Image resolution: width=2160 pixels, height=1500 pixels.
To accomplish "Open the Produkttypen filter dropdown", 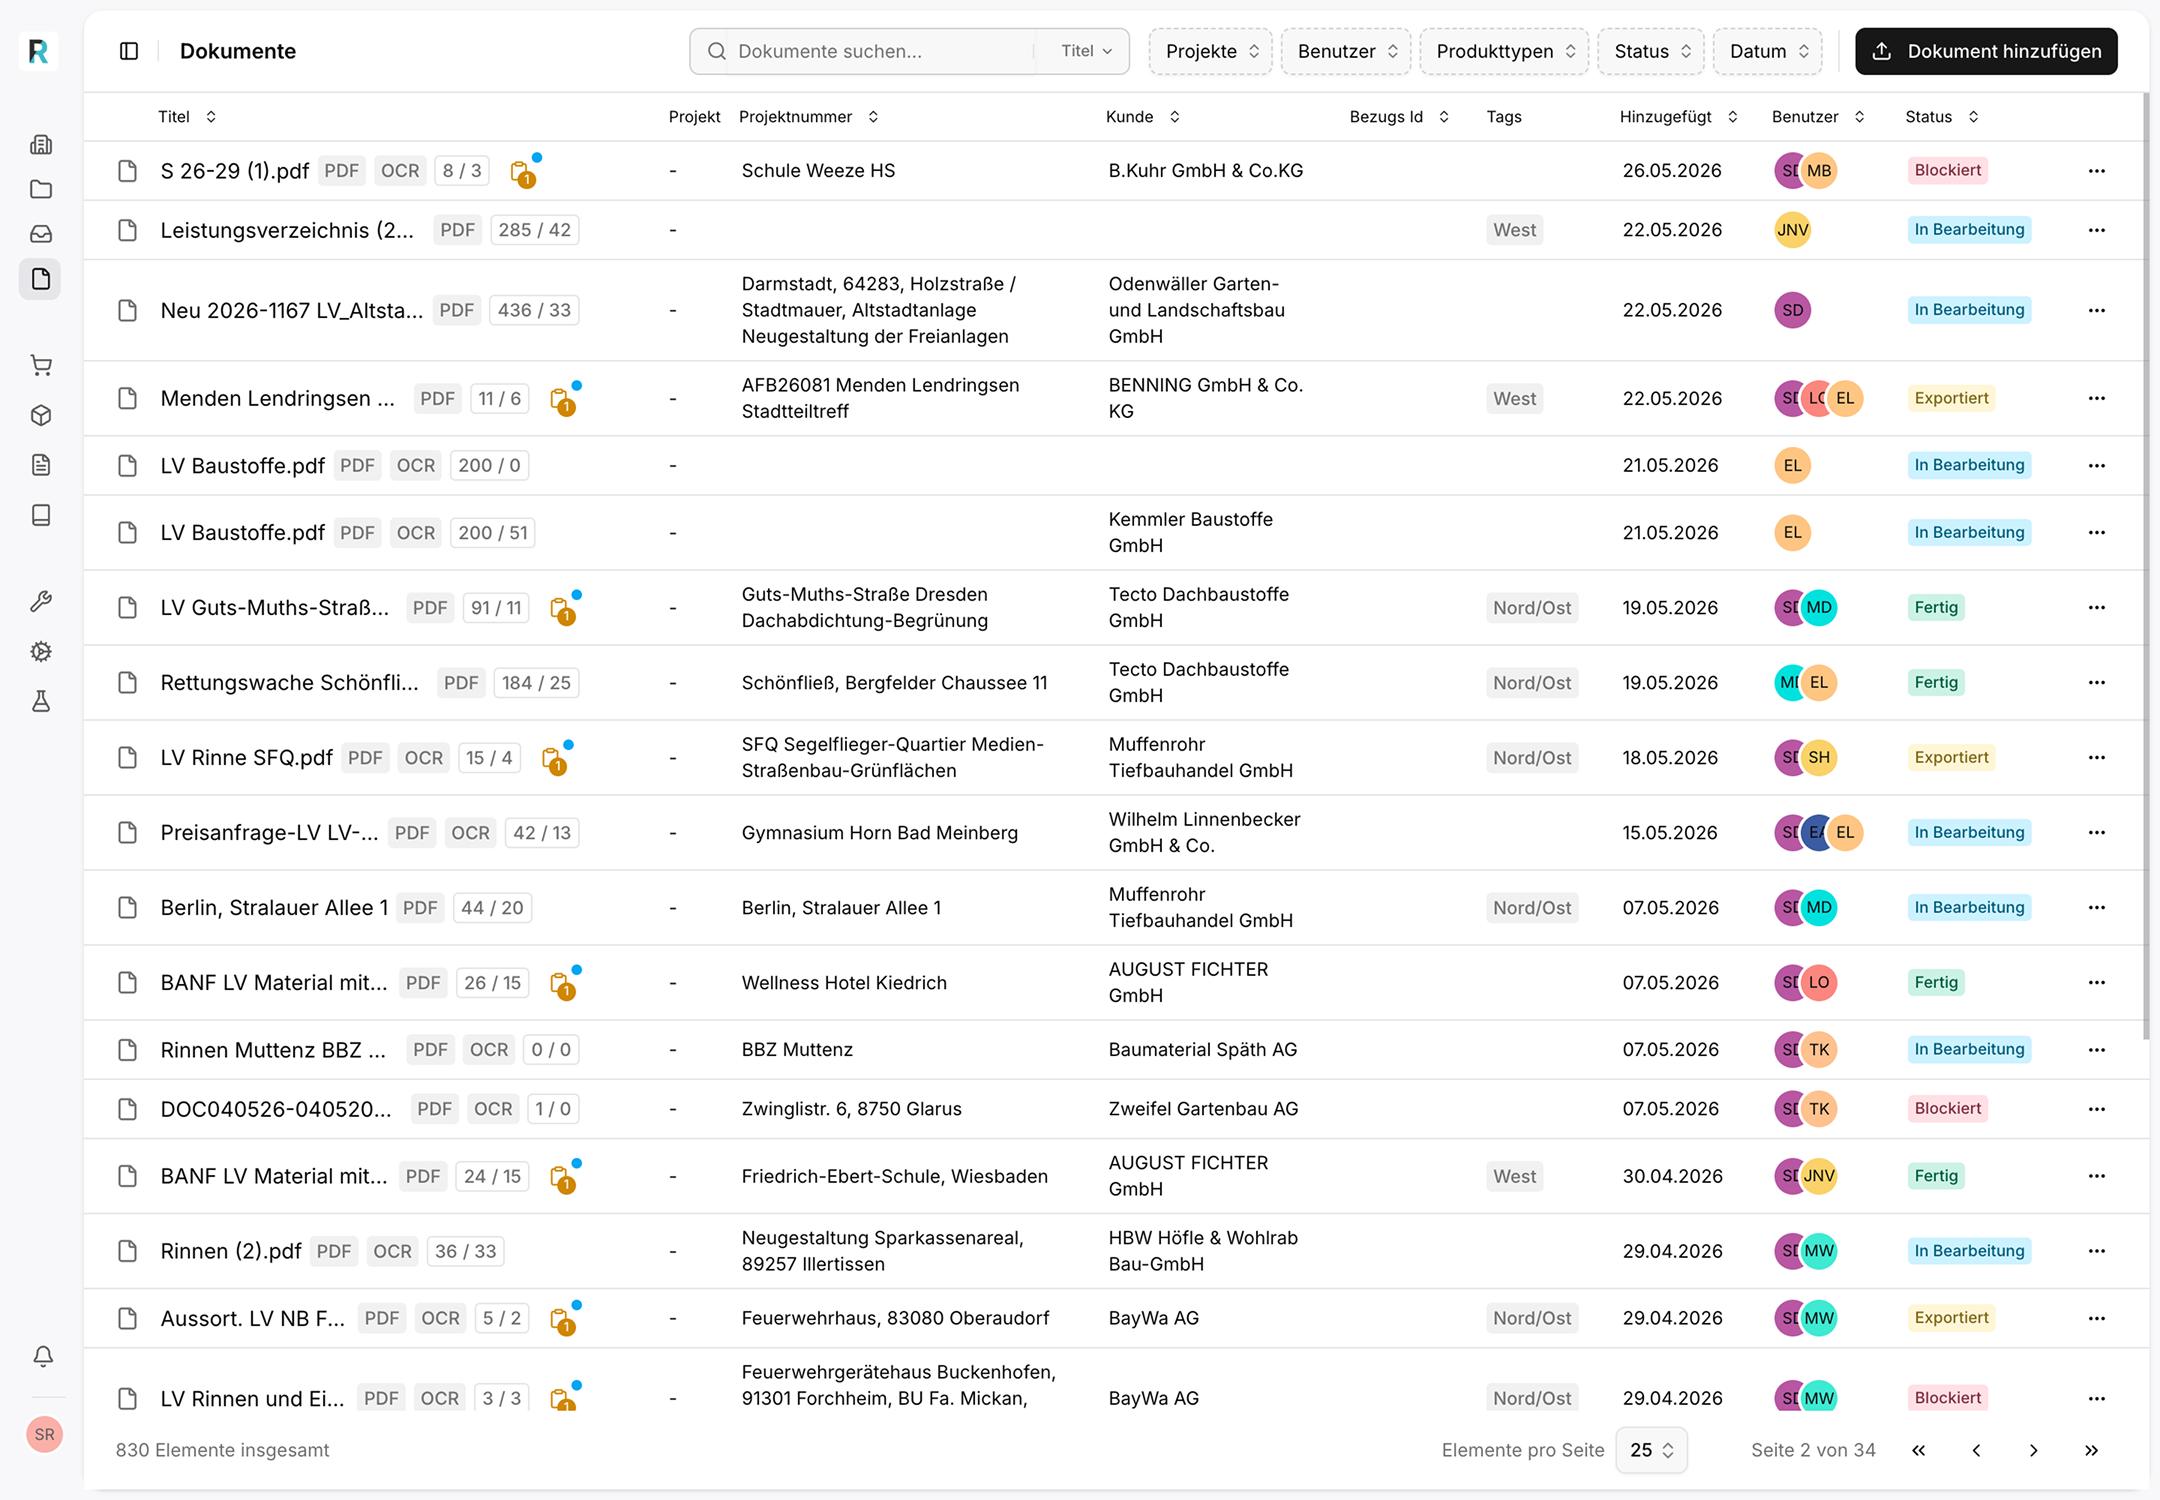I will 1504,51.
